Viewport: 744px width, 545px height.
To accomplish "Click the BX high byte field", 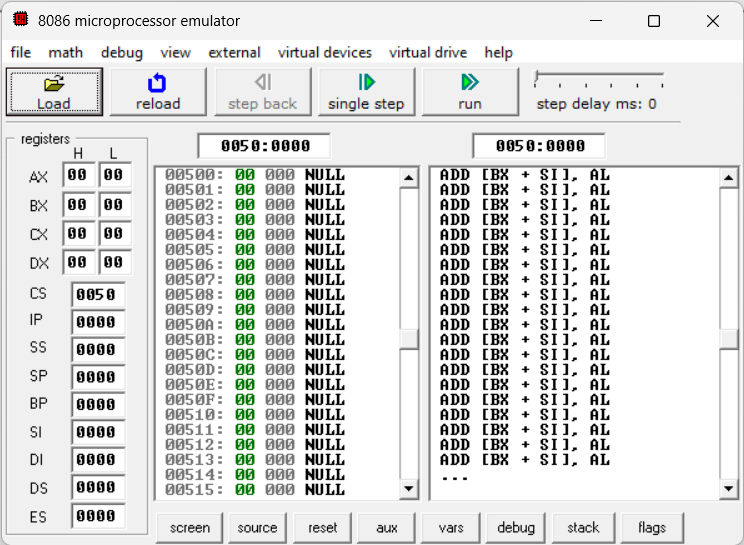I will pos(78,204).
